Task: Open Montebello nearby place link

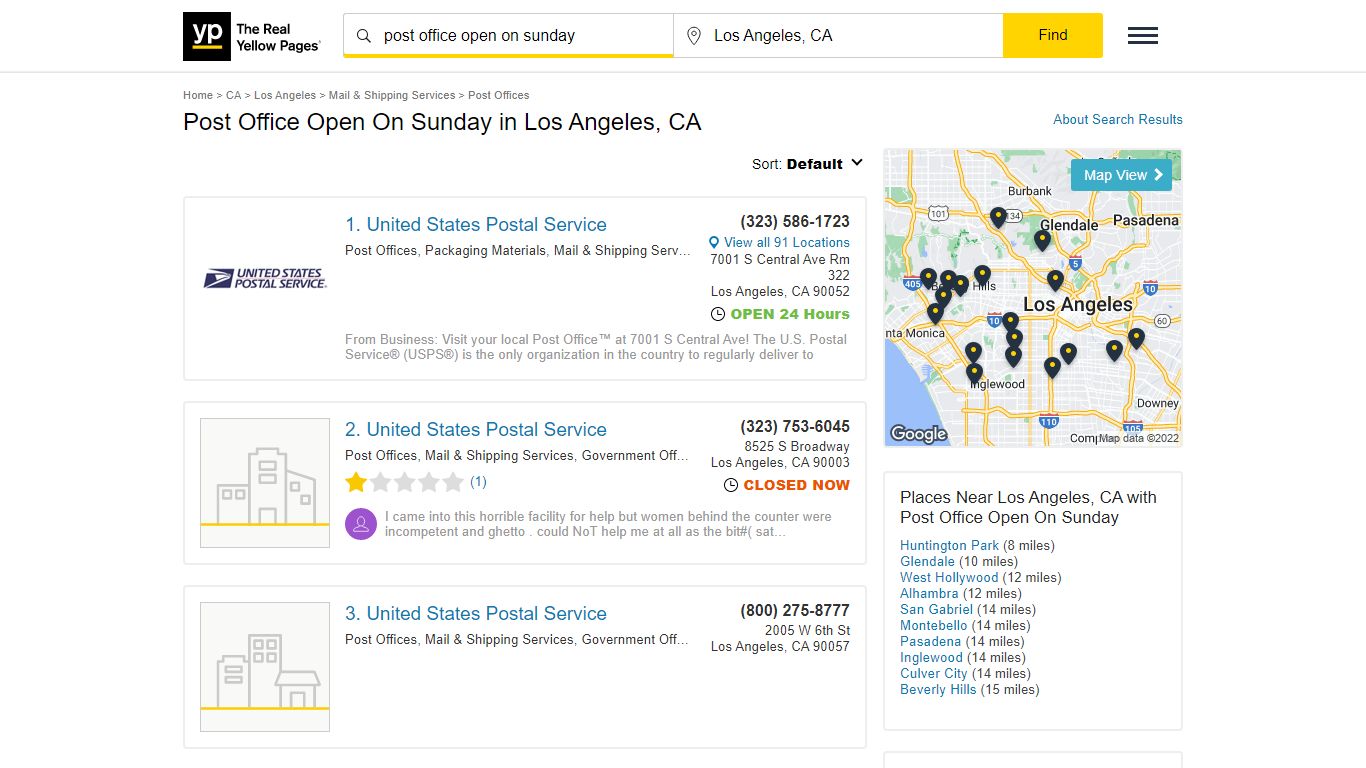Action: [934, 626]
